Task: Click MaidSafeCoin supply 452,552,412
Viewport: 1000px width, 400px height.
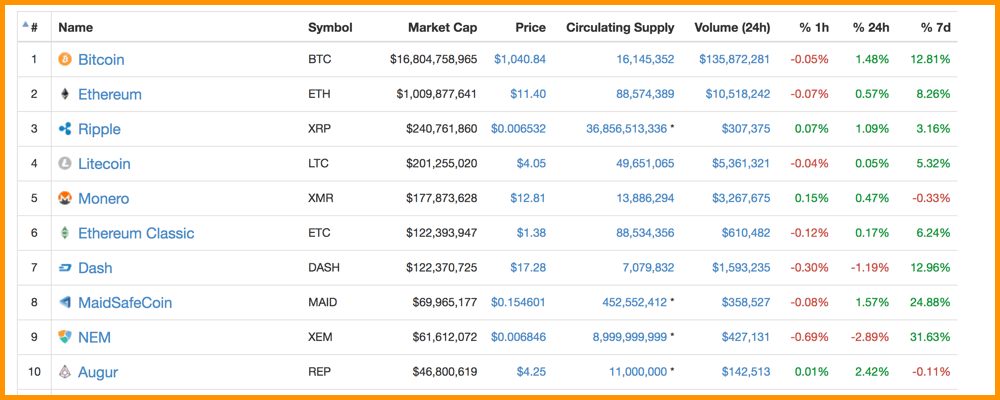Action: (x=635, y=302)
